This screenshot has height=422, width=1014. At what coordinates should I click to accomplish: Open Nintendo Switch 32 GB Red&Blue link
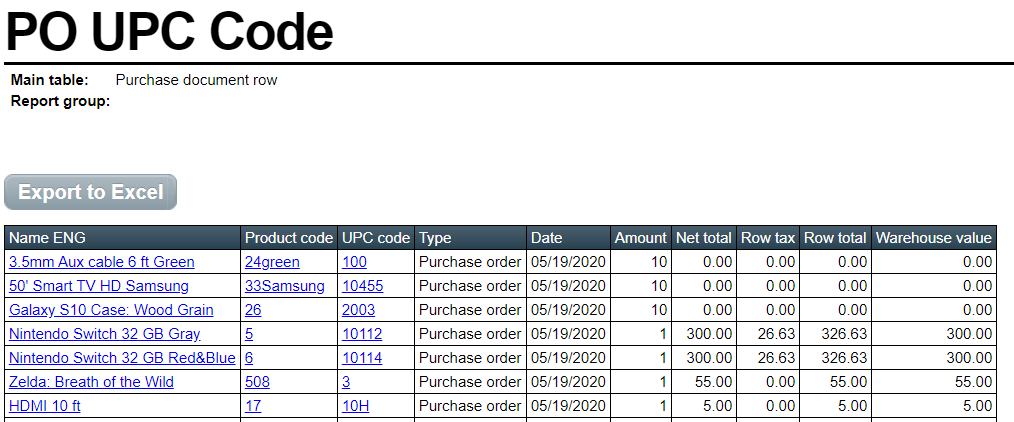122,357
